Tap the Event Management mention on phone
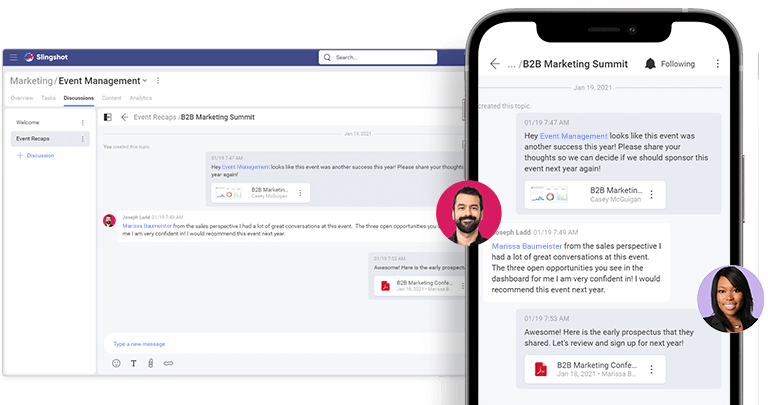Viewport: 768px width, 405px height. (x=574, y=136)
